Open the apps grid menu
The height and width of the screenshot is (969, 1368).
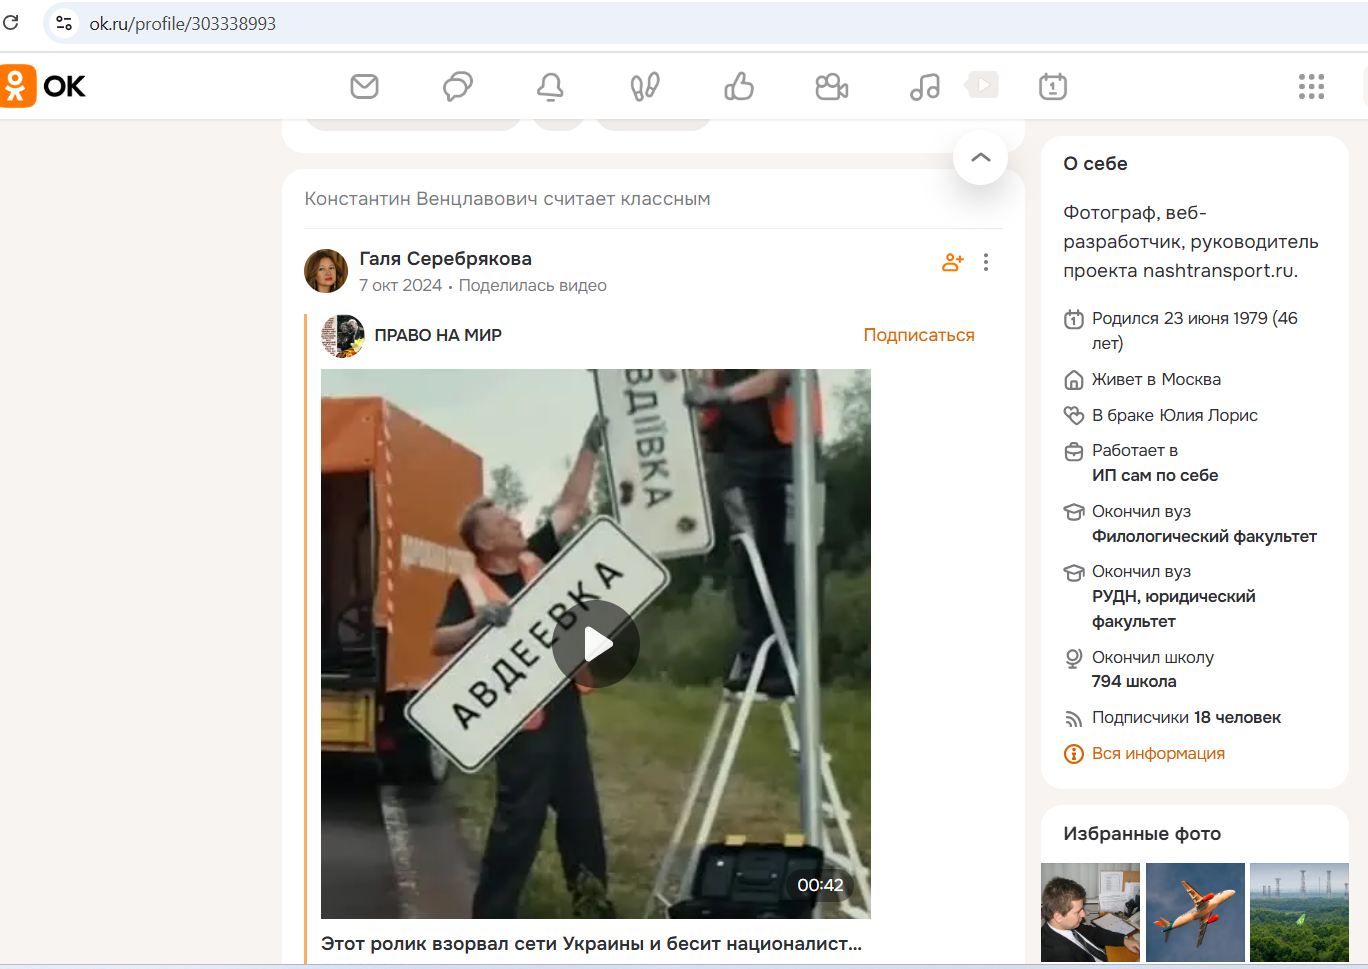pos(1310,87)
